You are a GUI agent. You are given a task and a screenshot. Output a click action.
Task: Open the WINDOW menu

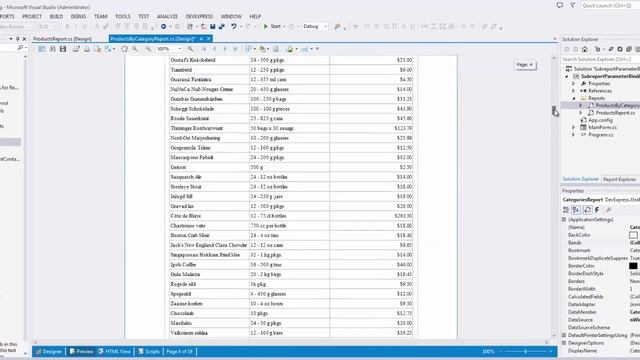pos(231,16)
